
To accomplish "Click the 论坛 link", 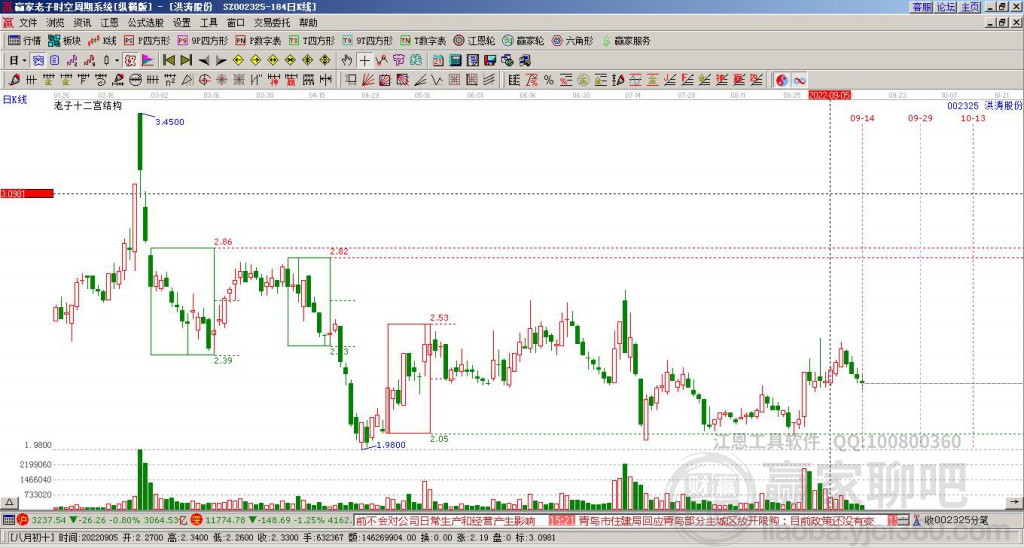I will pyautogui.click(x=946, y=7).
